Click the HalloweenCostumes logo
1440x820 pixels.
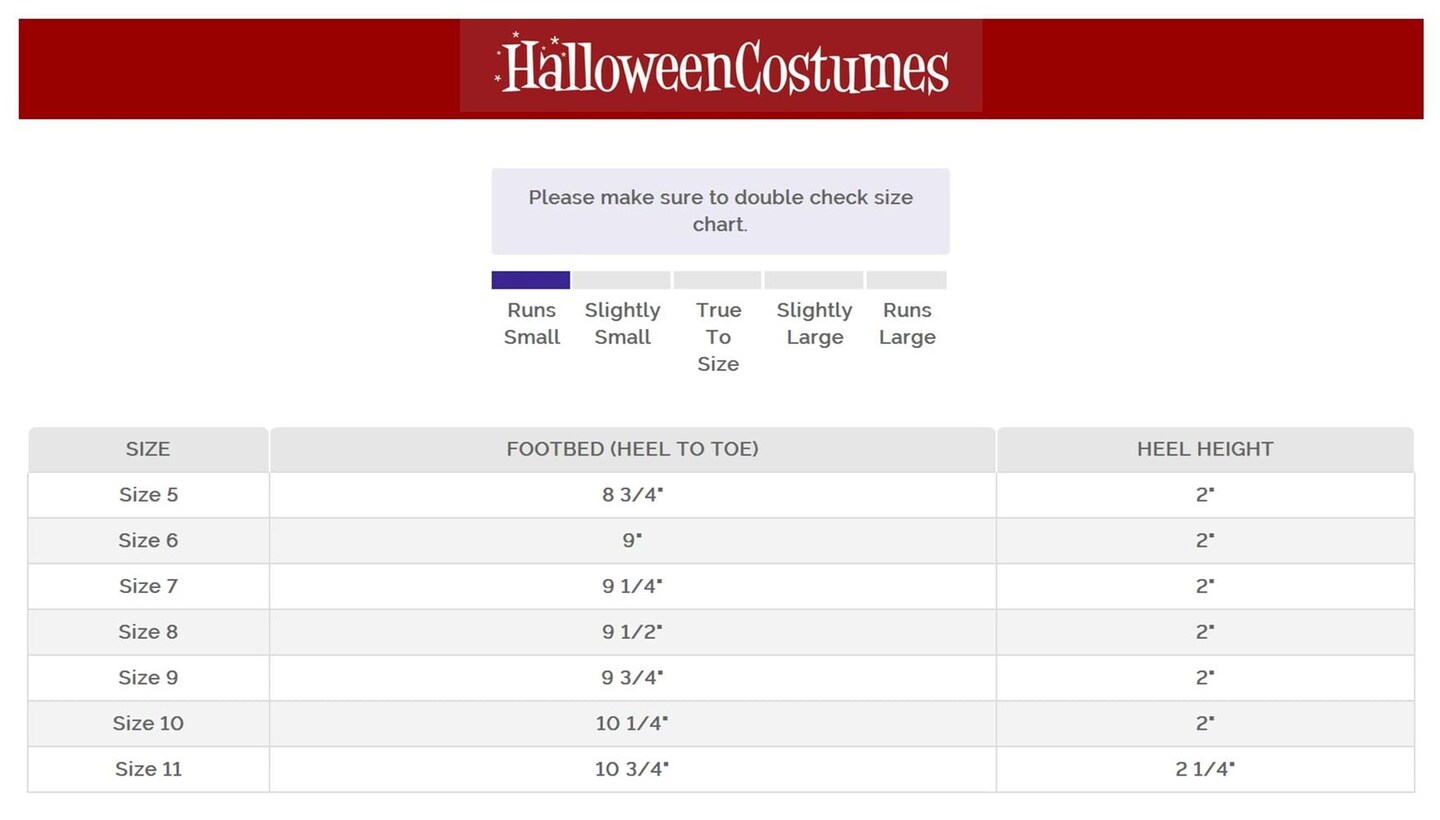[721, 66]
